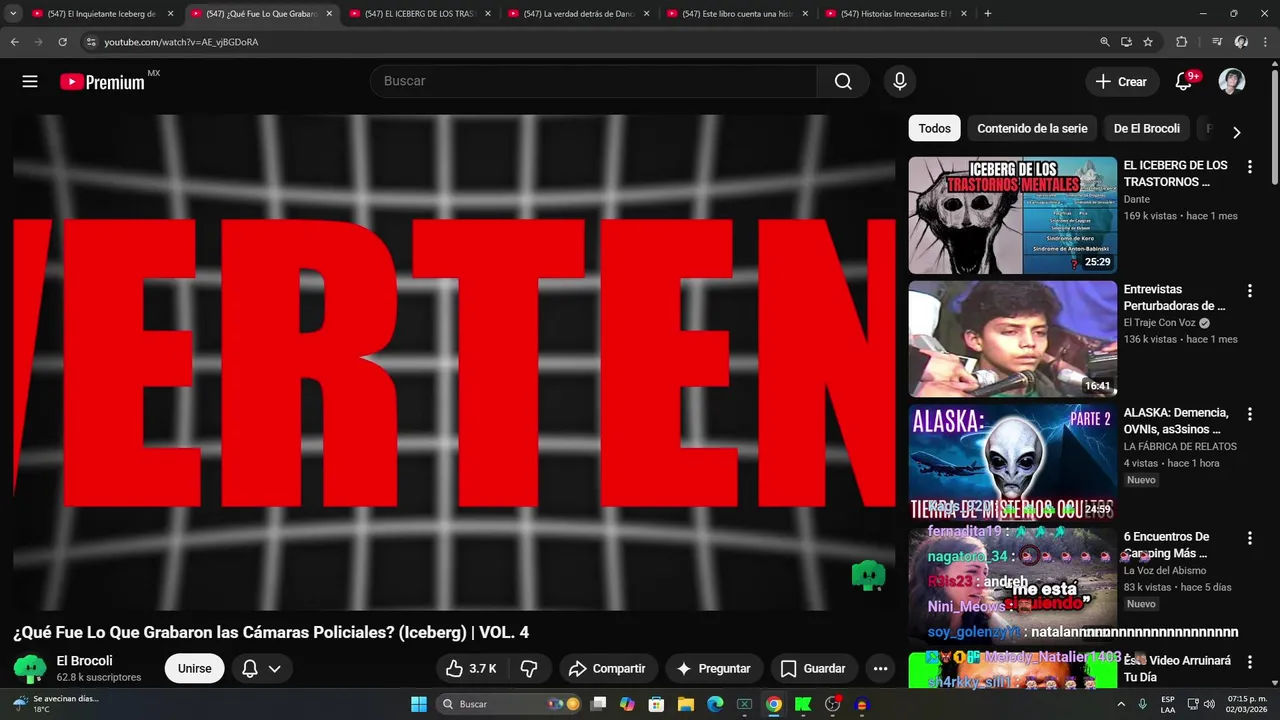
Task: Open more actions ellipsis below video
Action: [x=880, y=668]
